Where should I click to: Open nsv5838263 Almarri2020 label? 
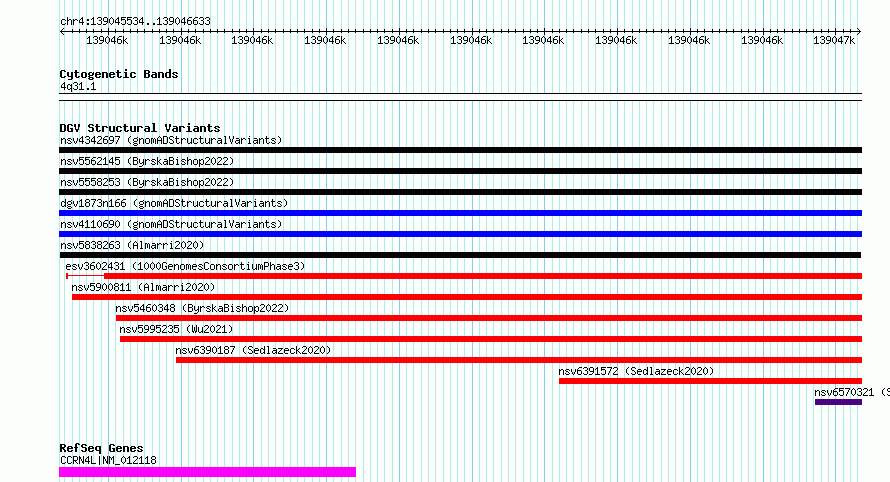click(132, 245)
